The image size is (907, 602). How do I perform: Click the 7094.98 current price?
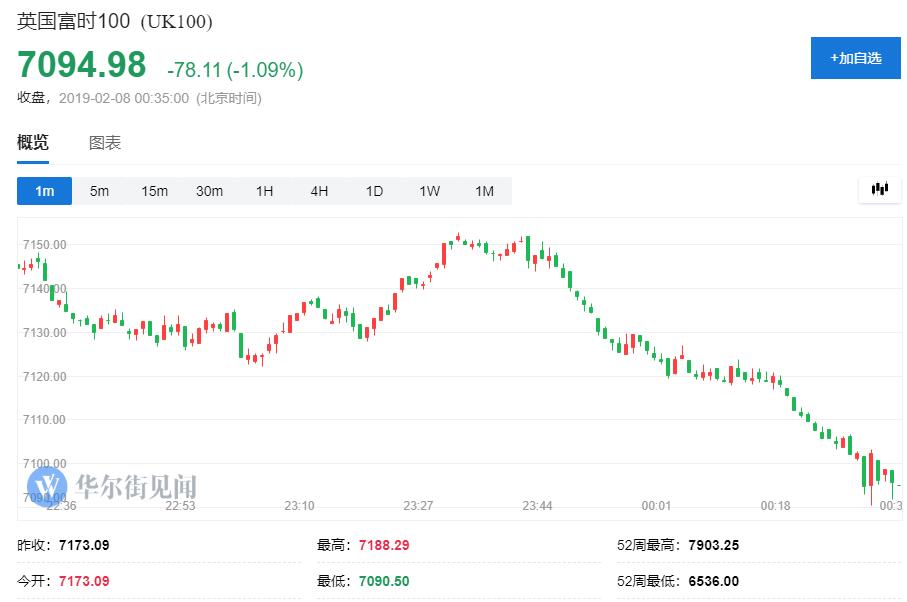click(81, 65)
